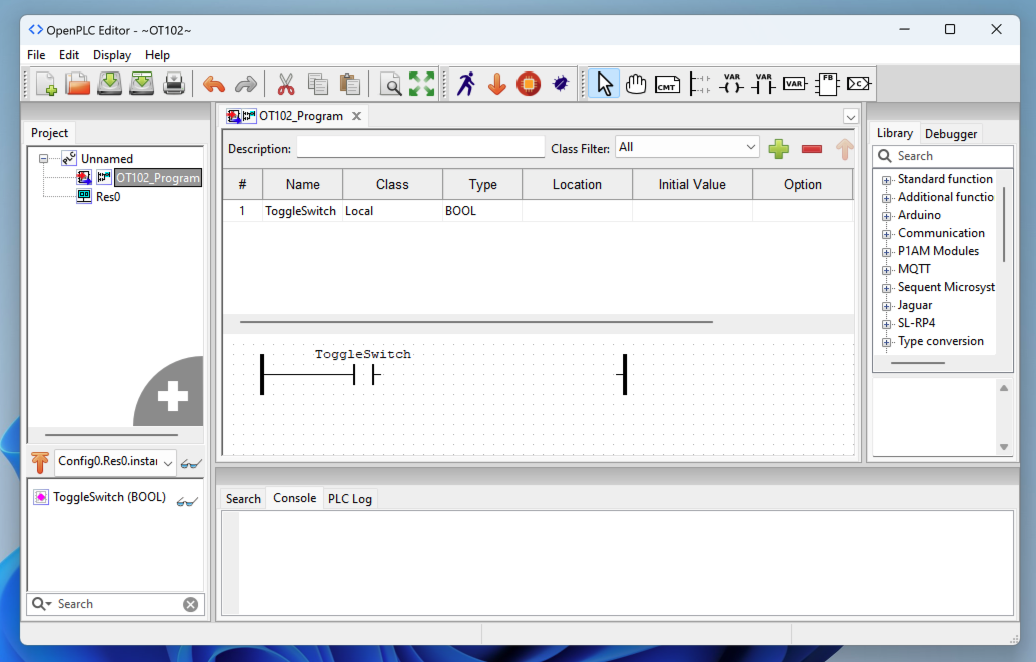The image size is (1036, 662).
Task: Click the orange download arrow icon
Action: click(x=497, y=84)
